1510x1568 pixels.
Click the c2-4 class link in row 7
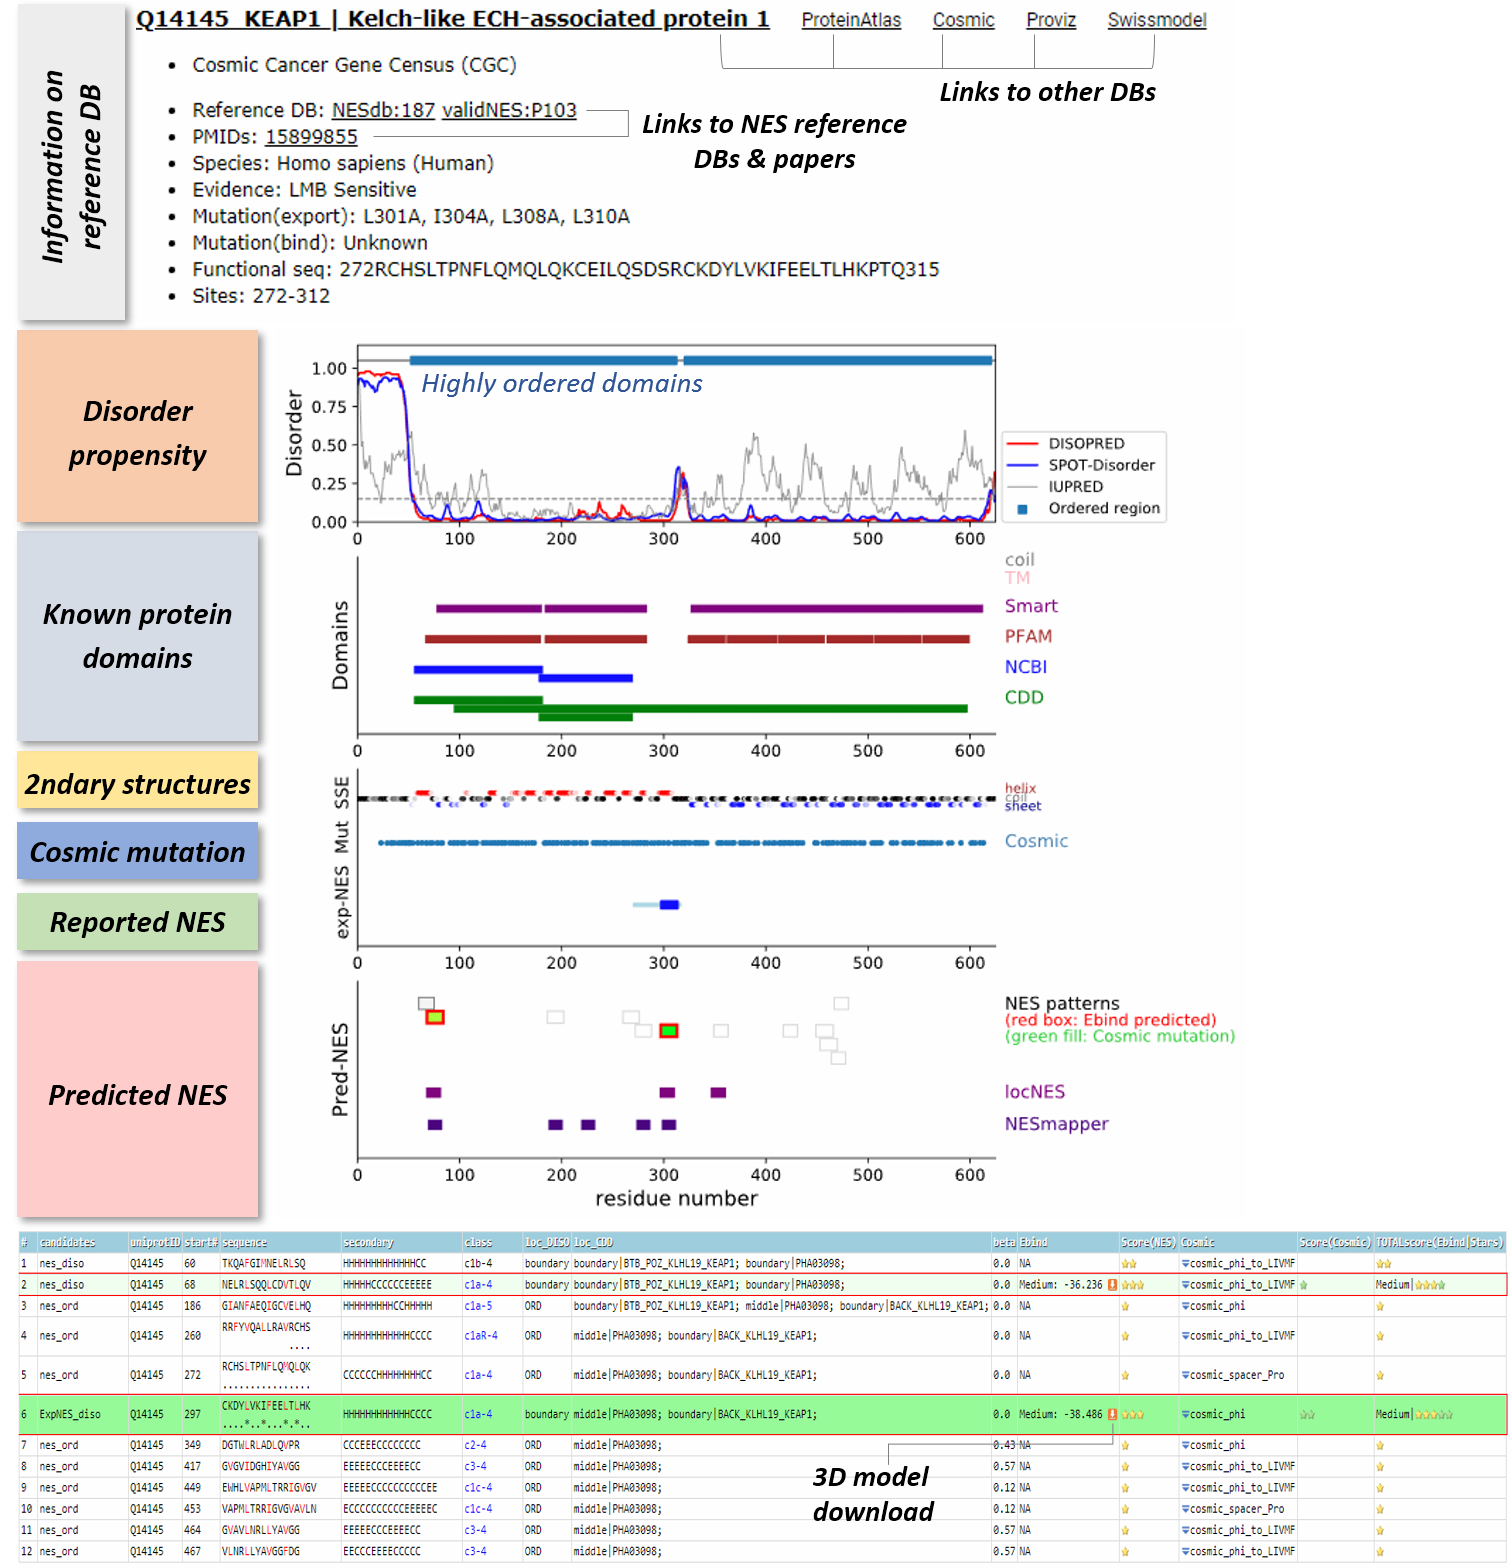click(475, 1445)
